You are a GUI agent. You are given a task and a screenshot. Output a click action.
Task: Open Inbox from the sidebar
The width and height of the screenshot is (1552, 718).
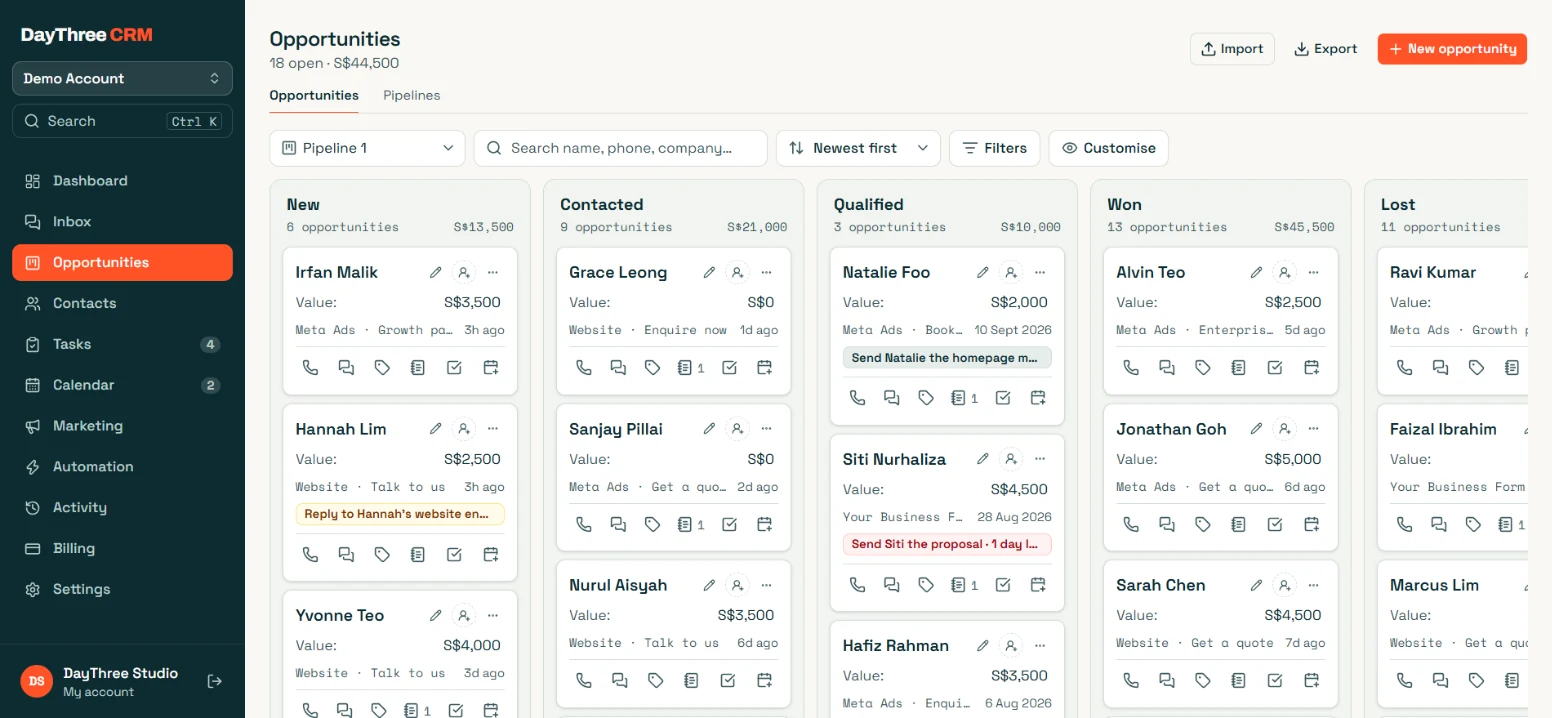pyautogui.click(x=122, y=222)
